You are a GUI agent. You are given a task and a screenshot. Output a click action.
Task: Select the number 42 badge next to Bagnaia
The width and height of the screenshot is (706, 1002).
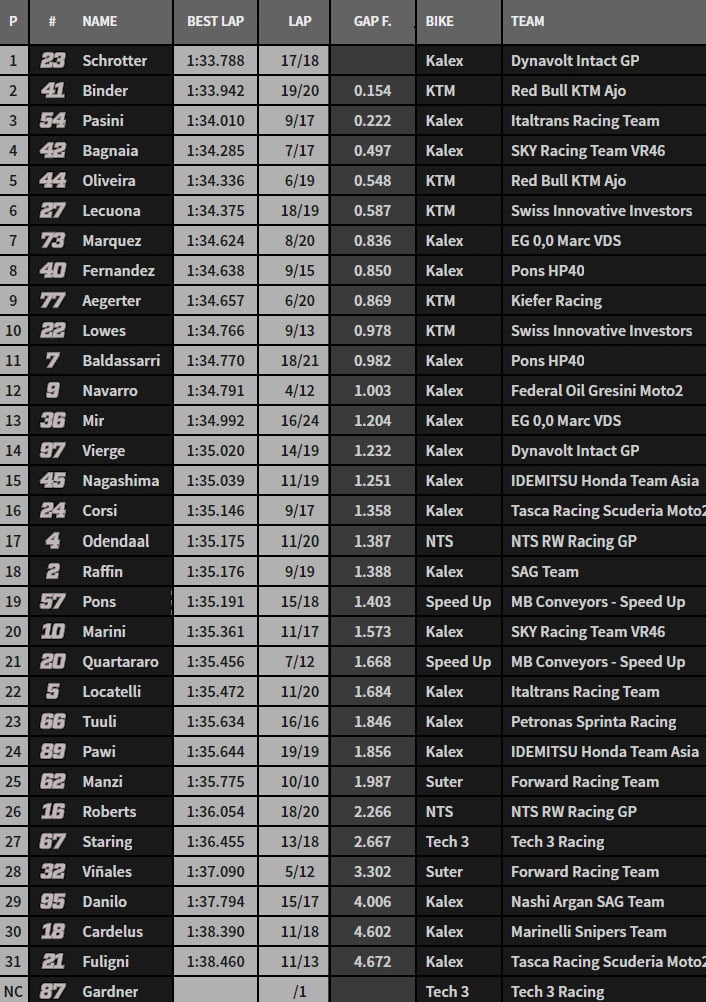[52, 150]
